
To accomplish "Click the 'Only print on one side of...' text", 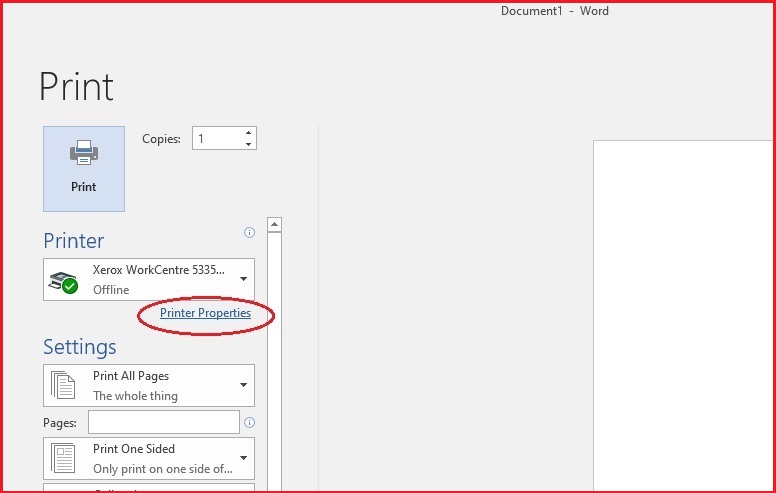I will pos(163,469).
